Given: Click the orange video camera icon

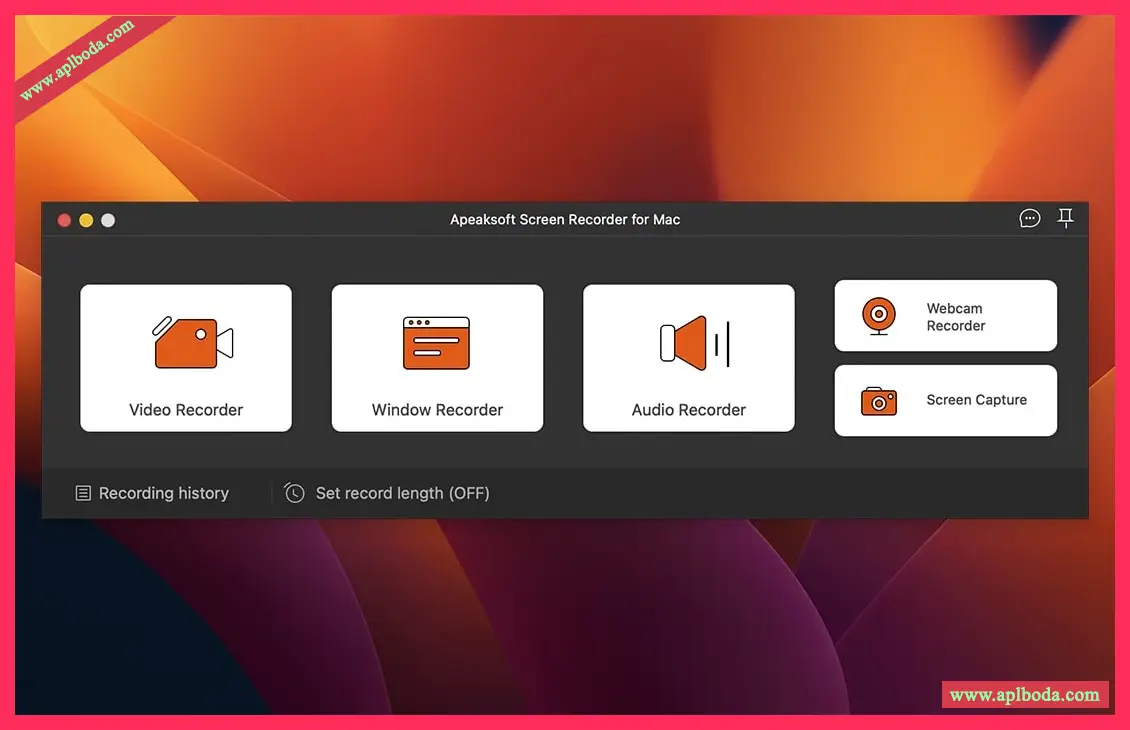Looking at the screenshot, I should (x=192, y=342).
